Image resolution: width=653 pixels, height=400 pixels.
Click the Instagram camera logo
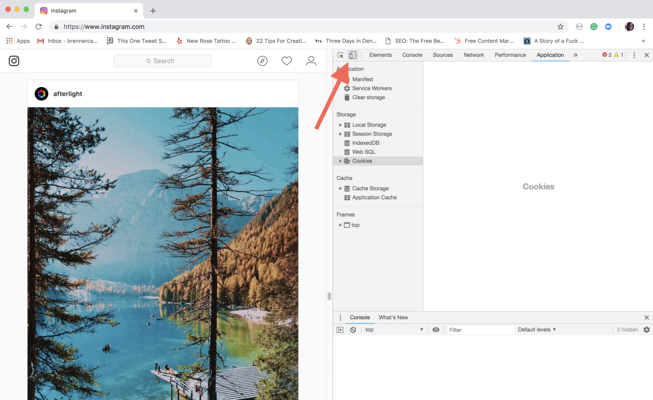(x=14, y=61)
